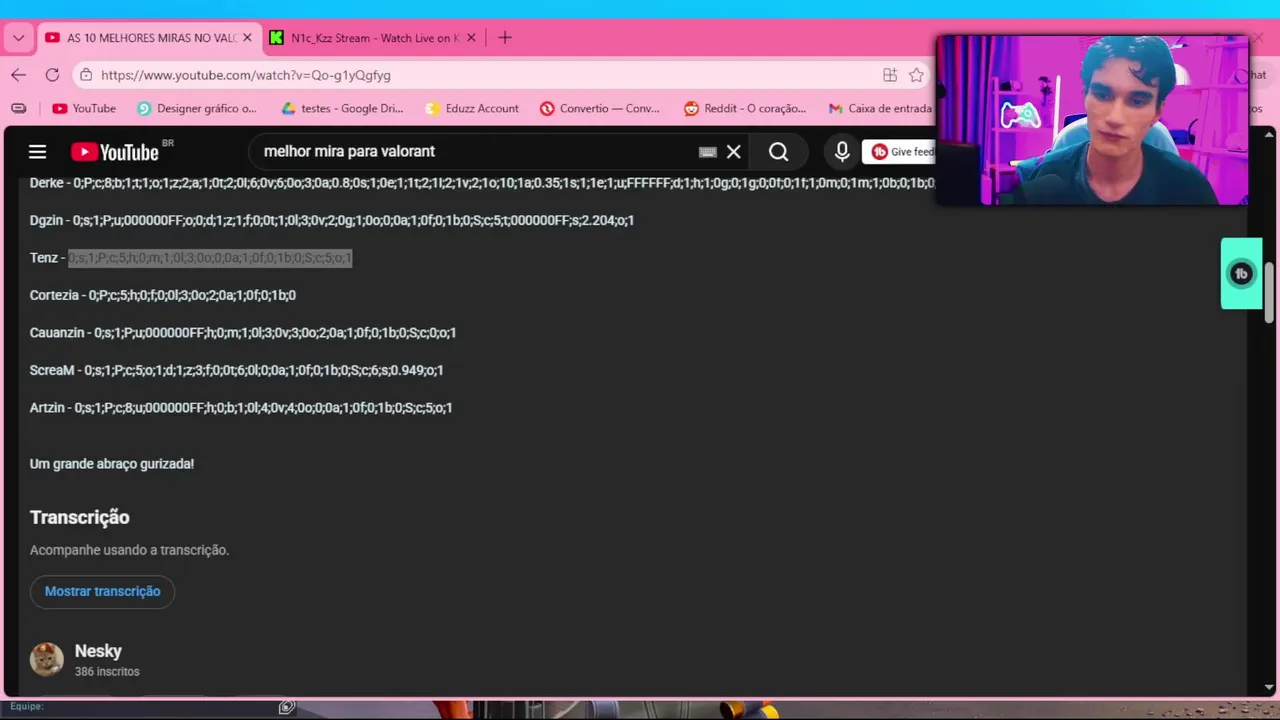The image size is (1280, 720).
Task: Select the Cauanzin crosshair code line
Action: pos(243,333)
